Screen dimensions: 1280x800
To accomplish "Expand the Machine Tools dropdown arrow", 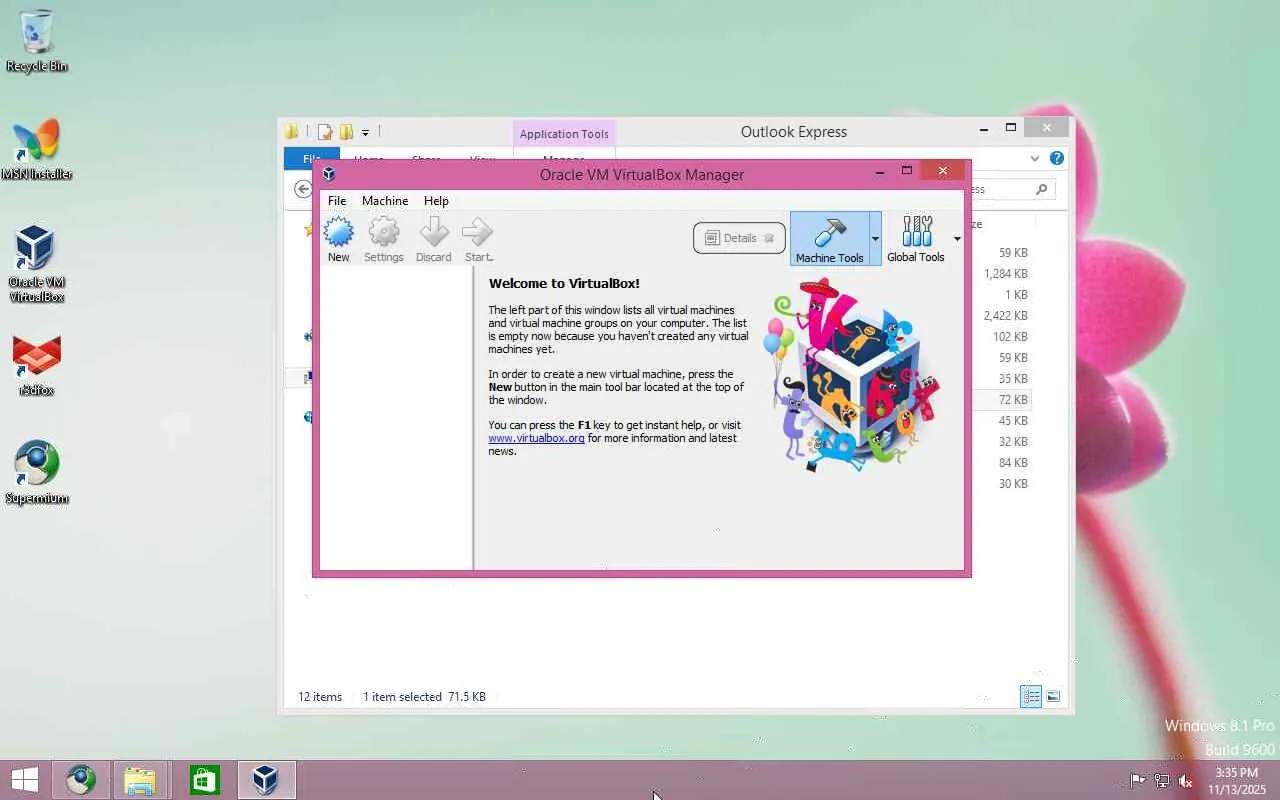I will pyautogui.click(x=875, y=239).
